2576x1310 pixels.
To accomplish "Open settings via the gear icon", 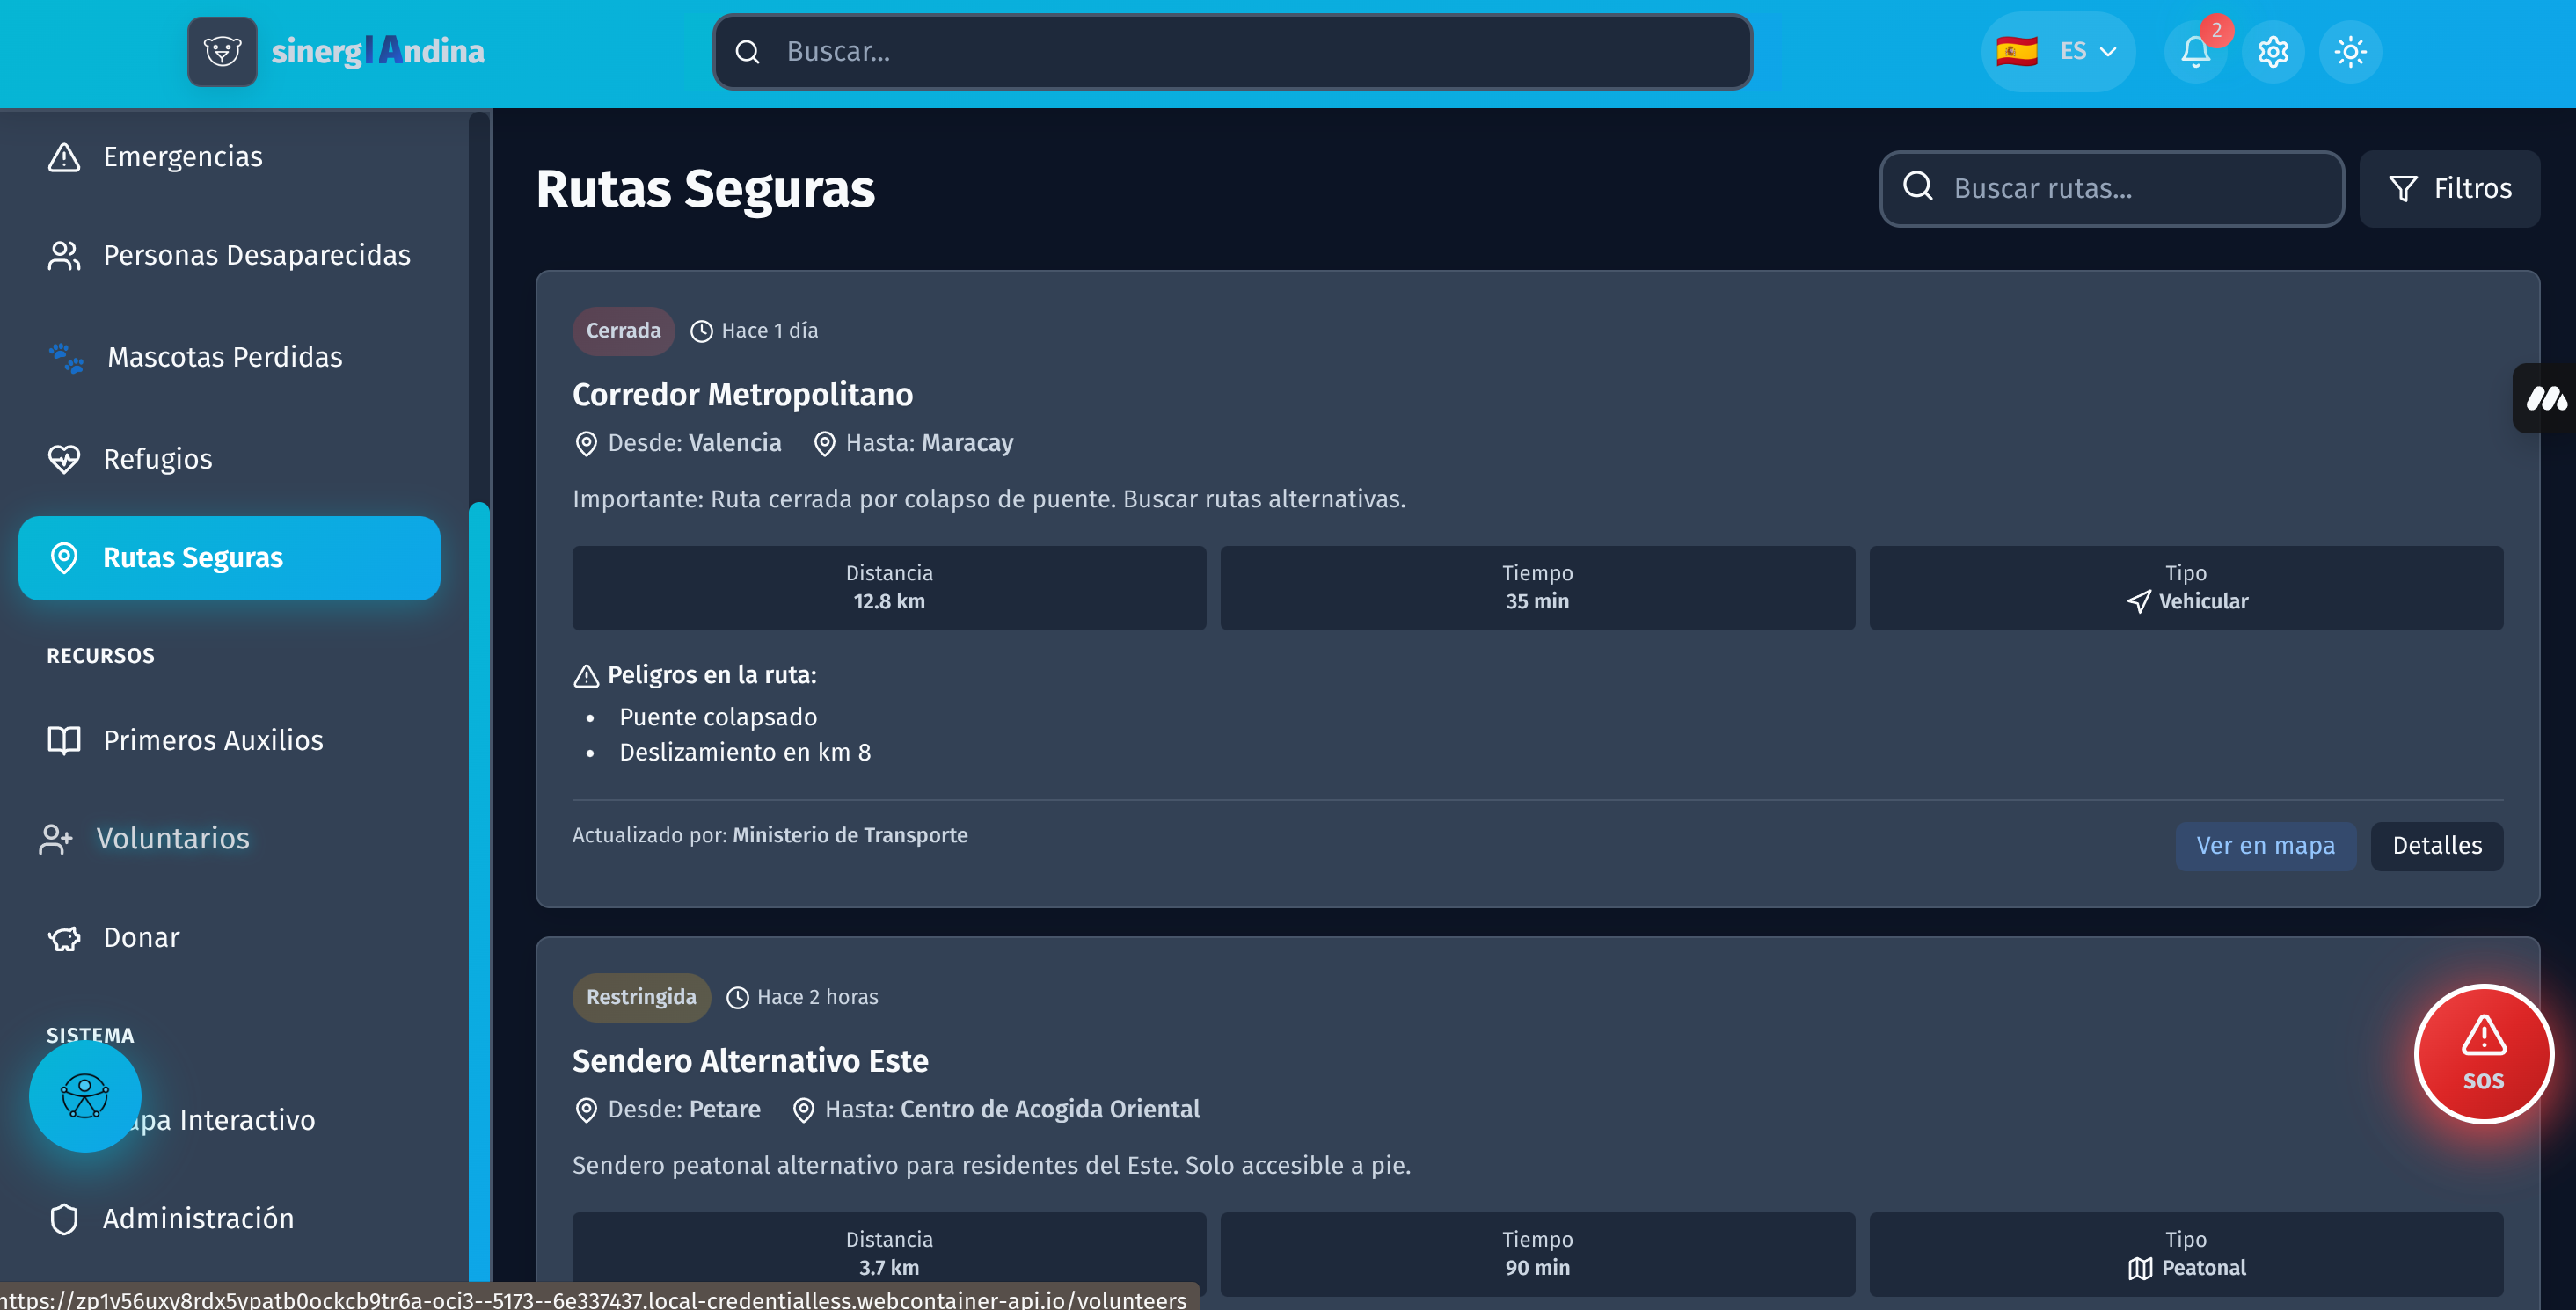I will point(2272,52).
